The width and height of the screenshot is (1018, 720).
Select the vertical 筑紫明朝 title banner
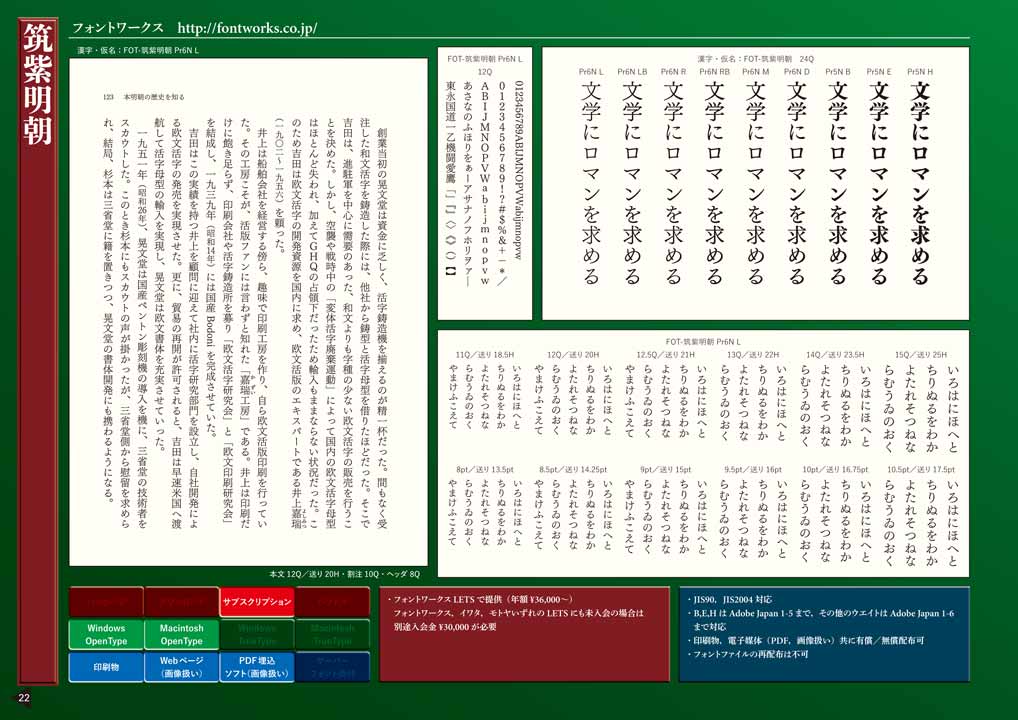[x=38, y=351]
